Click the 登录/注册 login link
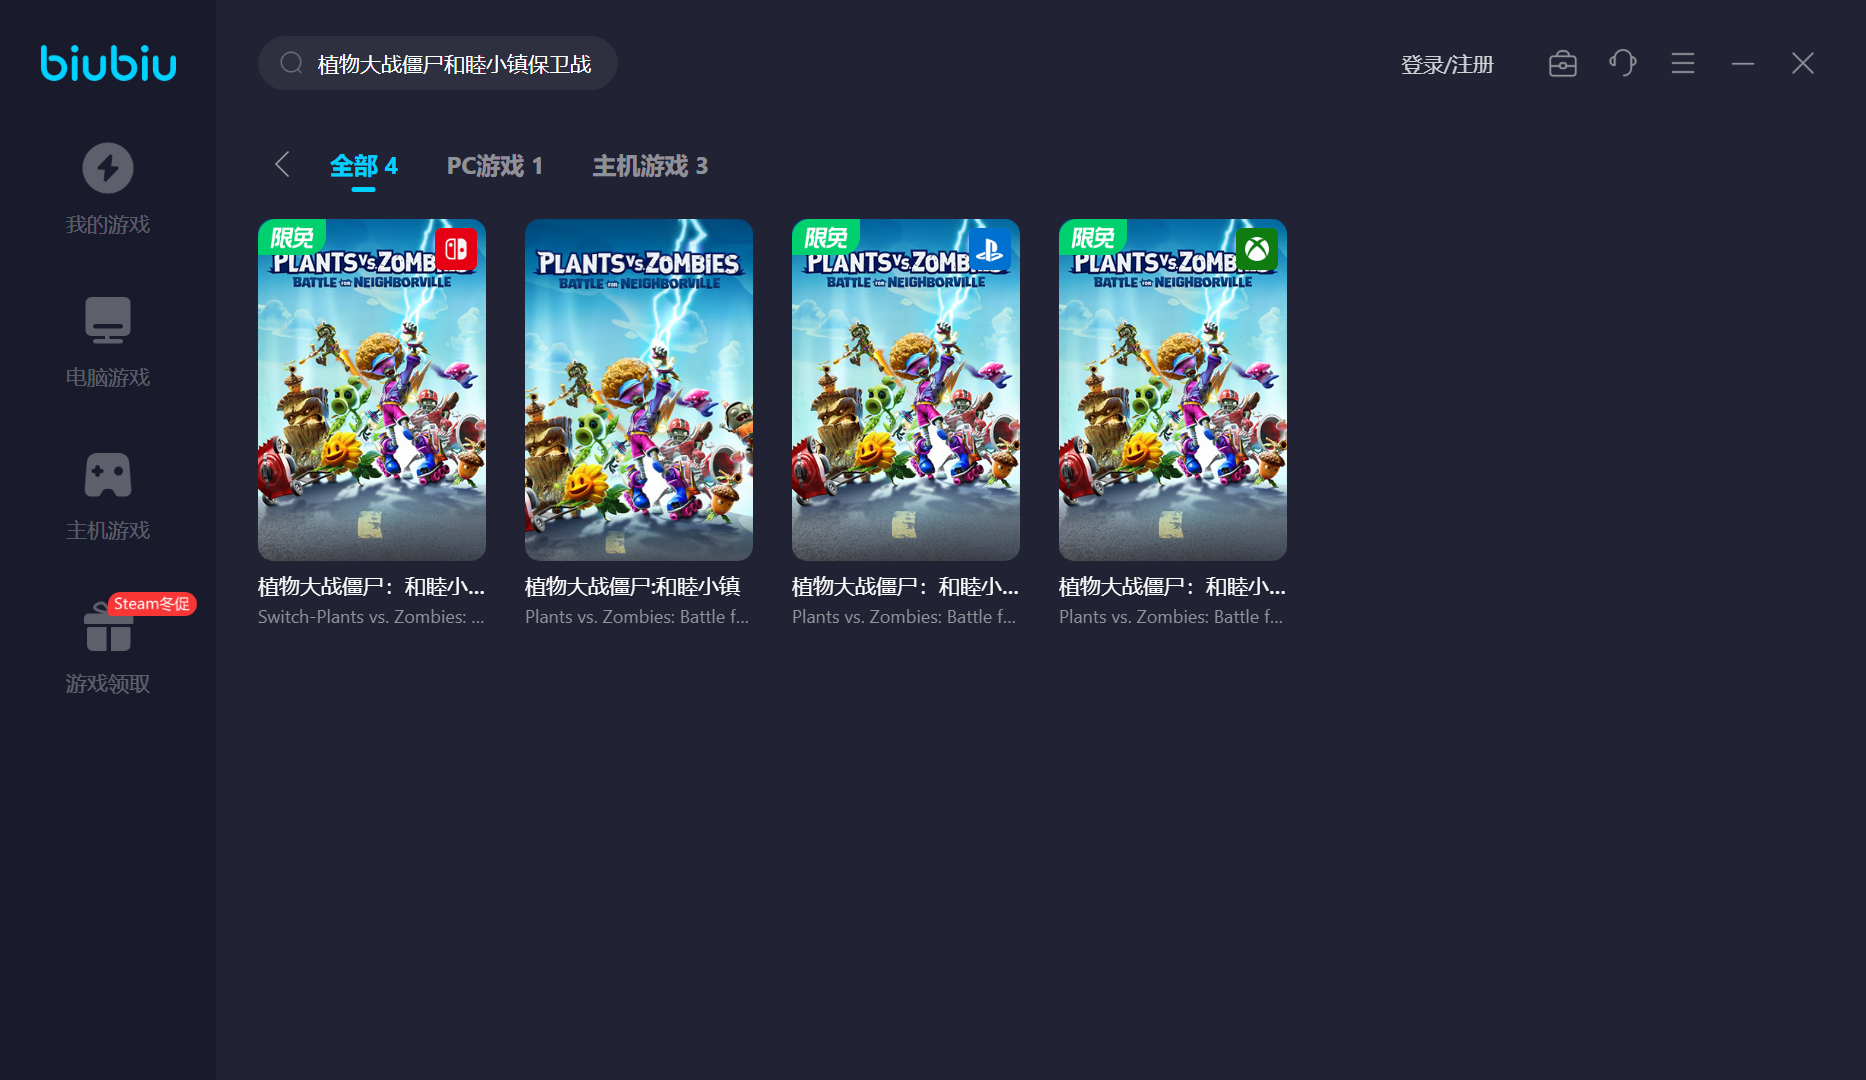Screen dimensions: 1866x1080 [1446, 65]
